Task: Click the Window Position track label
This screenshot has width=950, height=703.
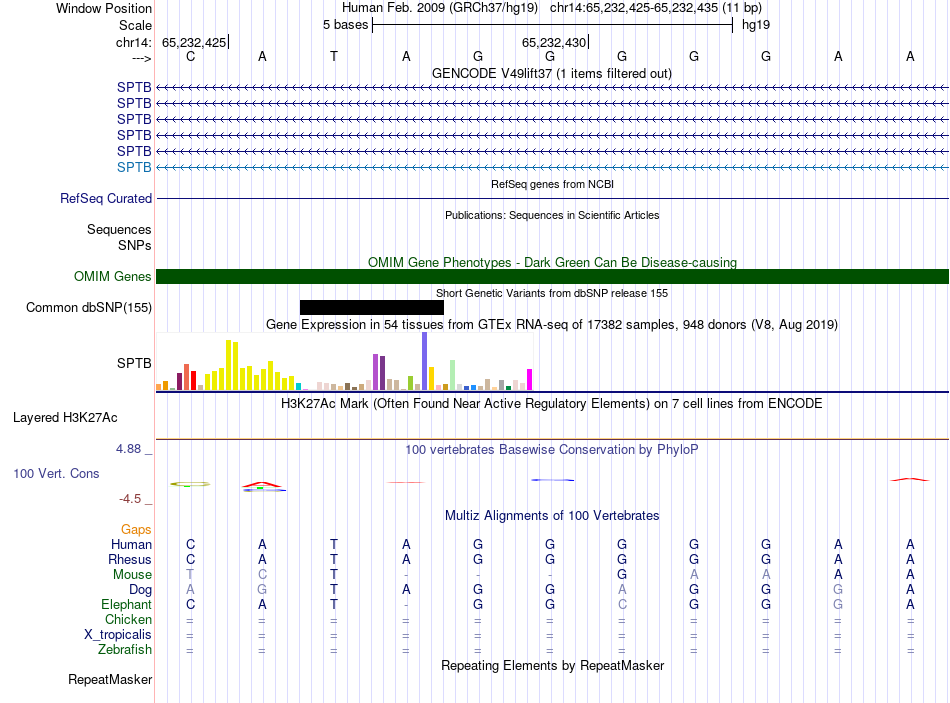Action: [x=104, y=8]
